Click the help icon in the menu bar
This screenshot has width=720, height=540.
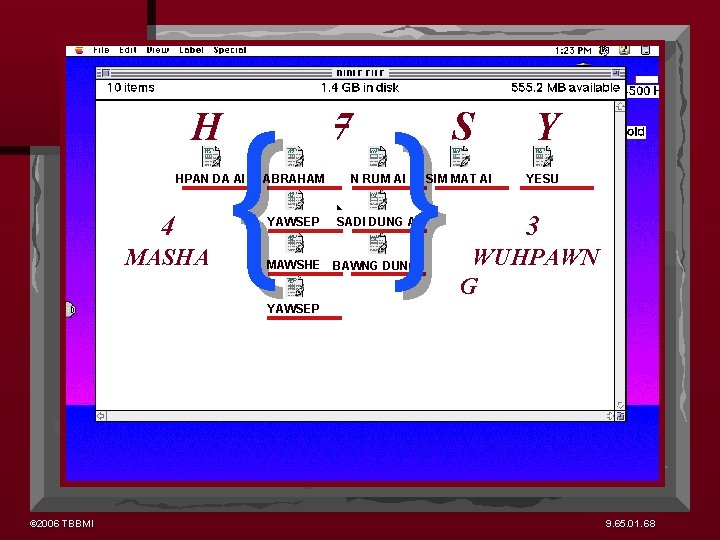(x=624, y=50)
